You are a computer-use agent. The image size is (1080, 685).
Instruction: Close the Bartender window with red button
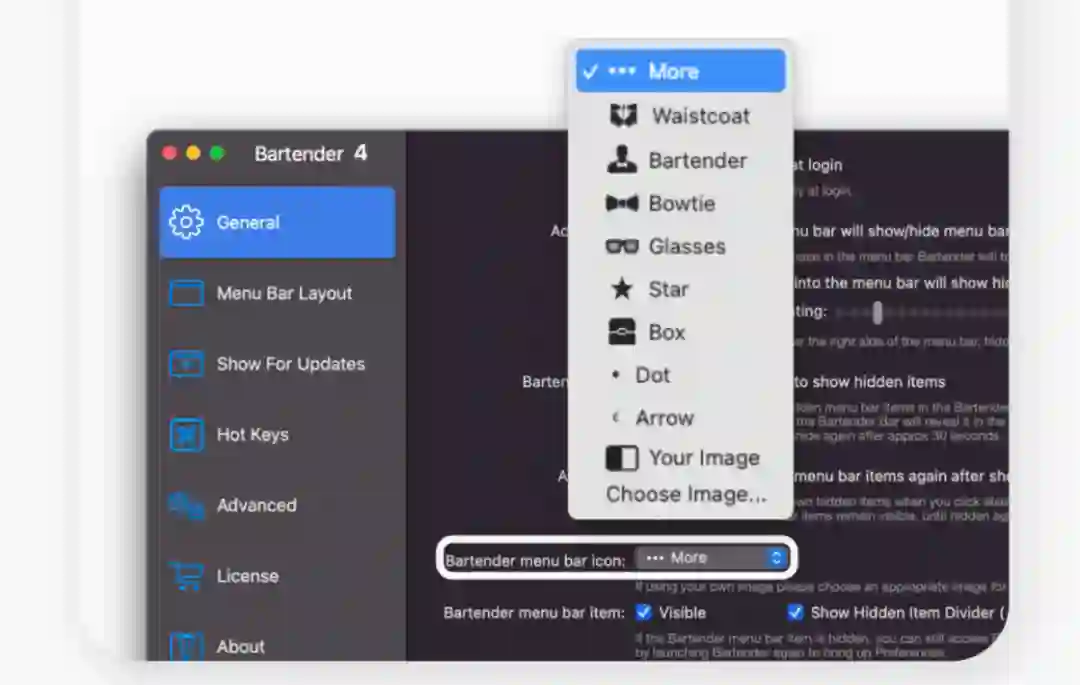(169, 153)
